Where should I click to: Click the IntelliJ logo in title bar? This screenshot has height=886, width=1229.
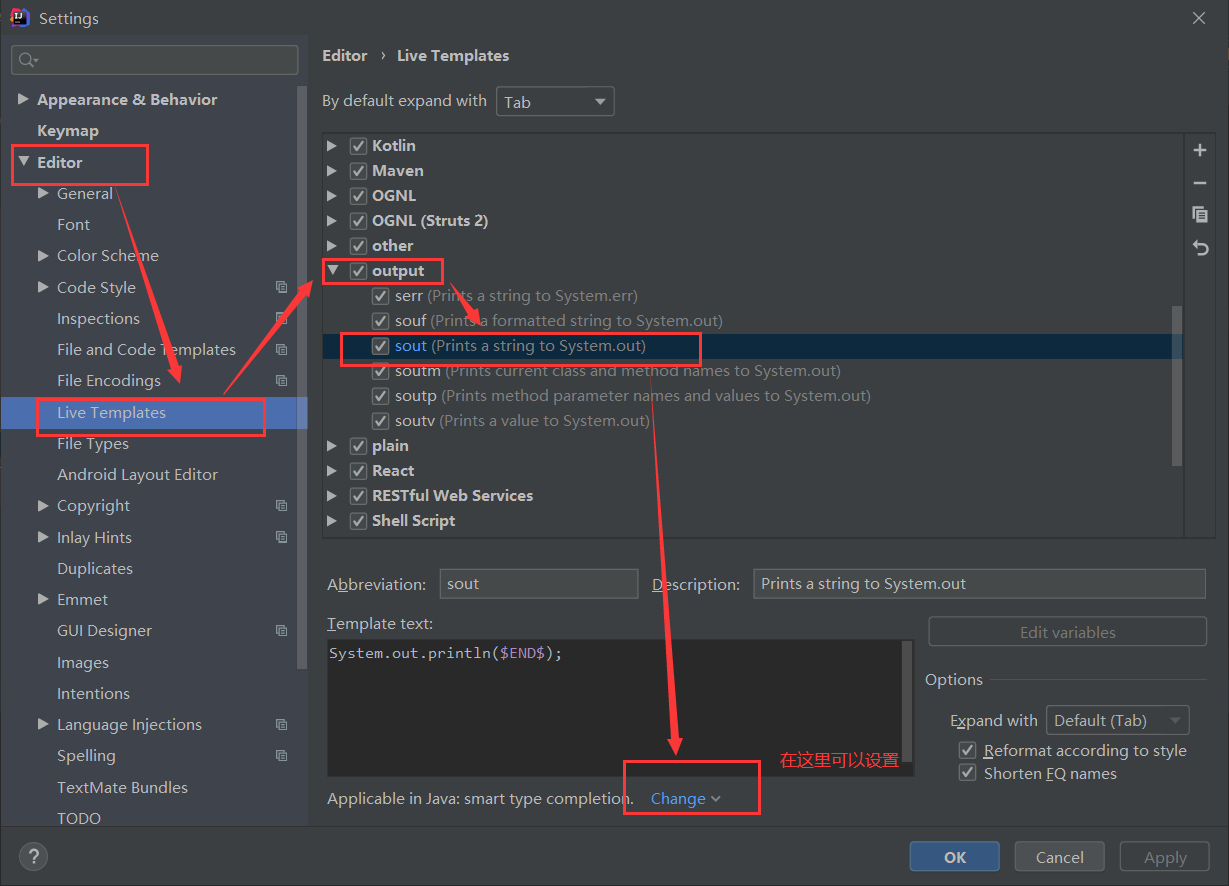click(x=19, y=17)
